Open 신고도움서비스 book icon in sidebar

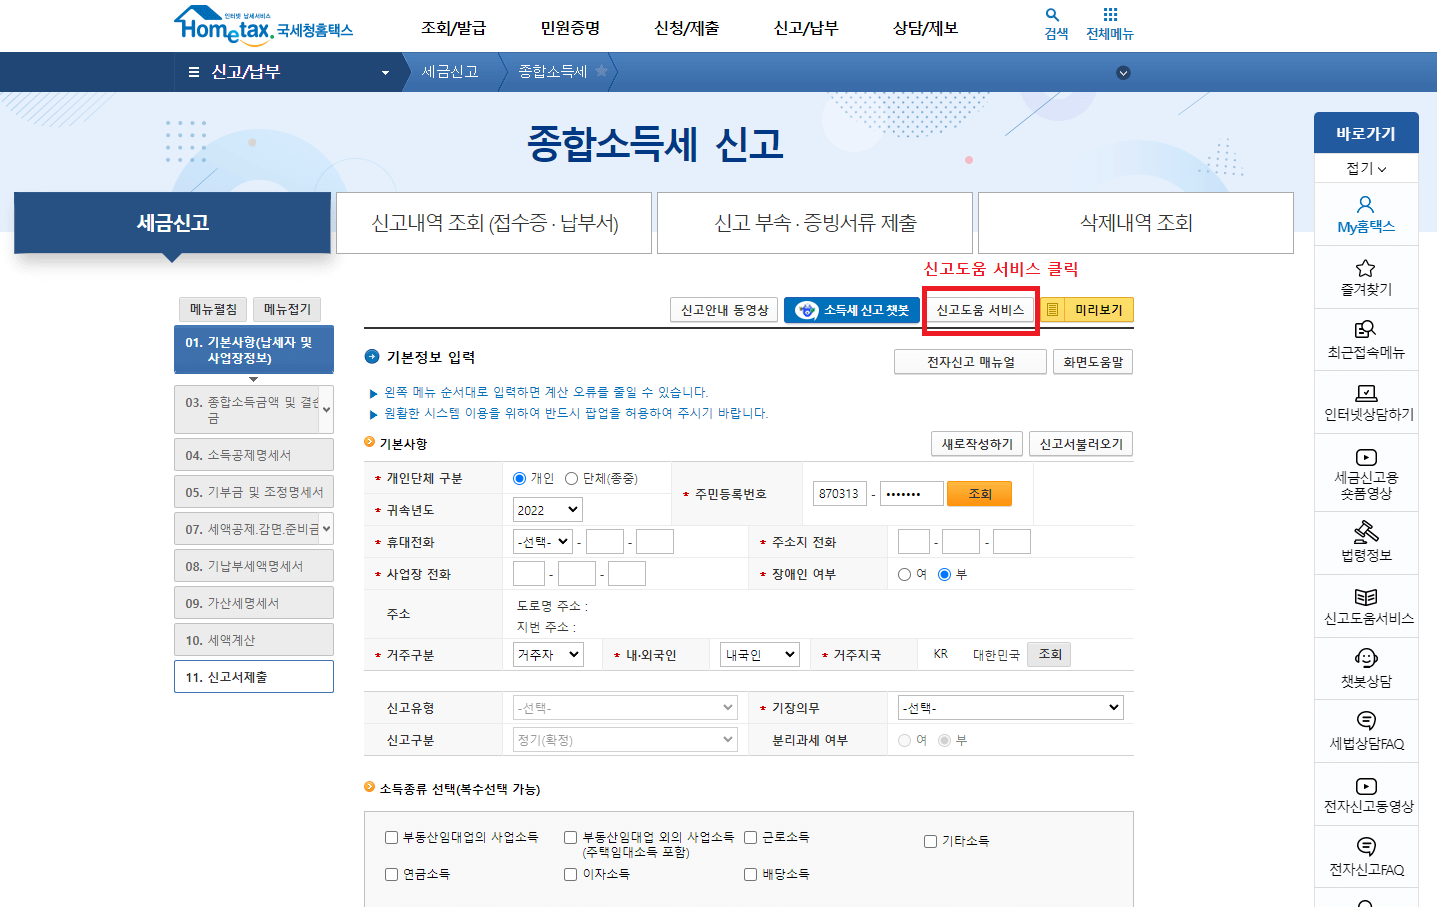1366,597
